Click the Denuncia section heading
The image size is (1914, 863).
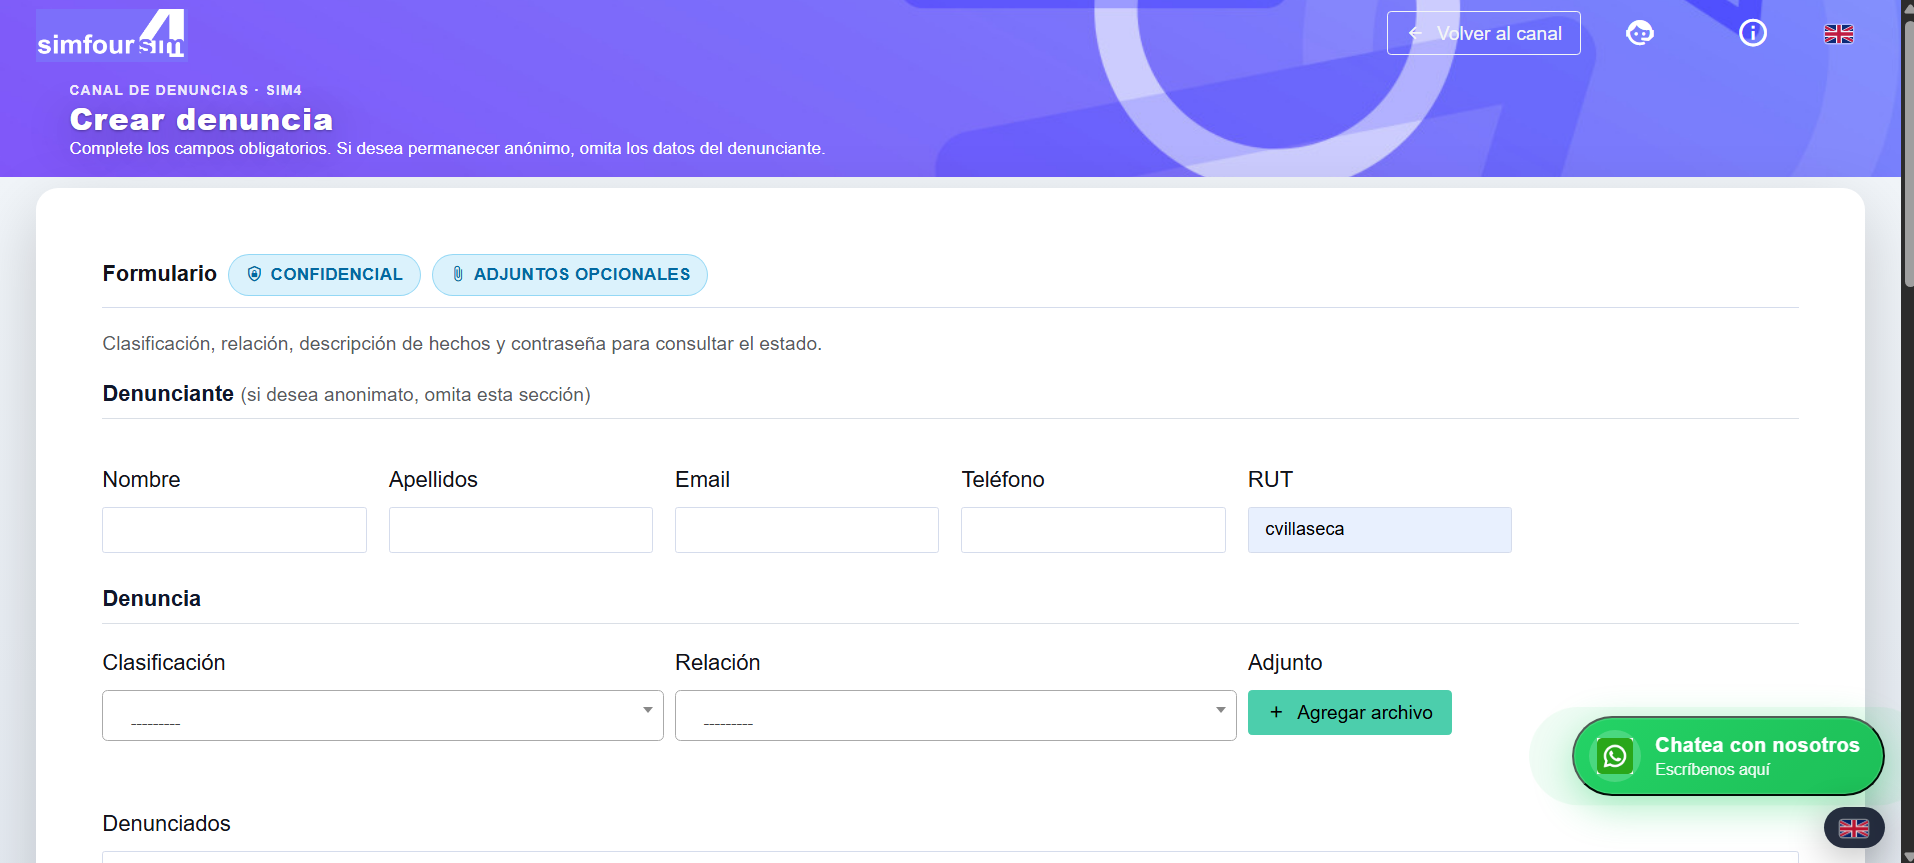pos(151,598)
